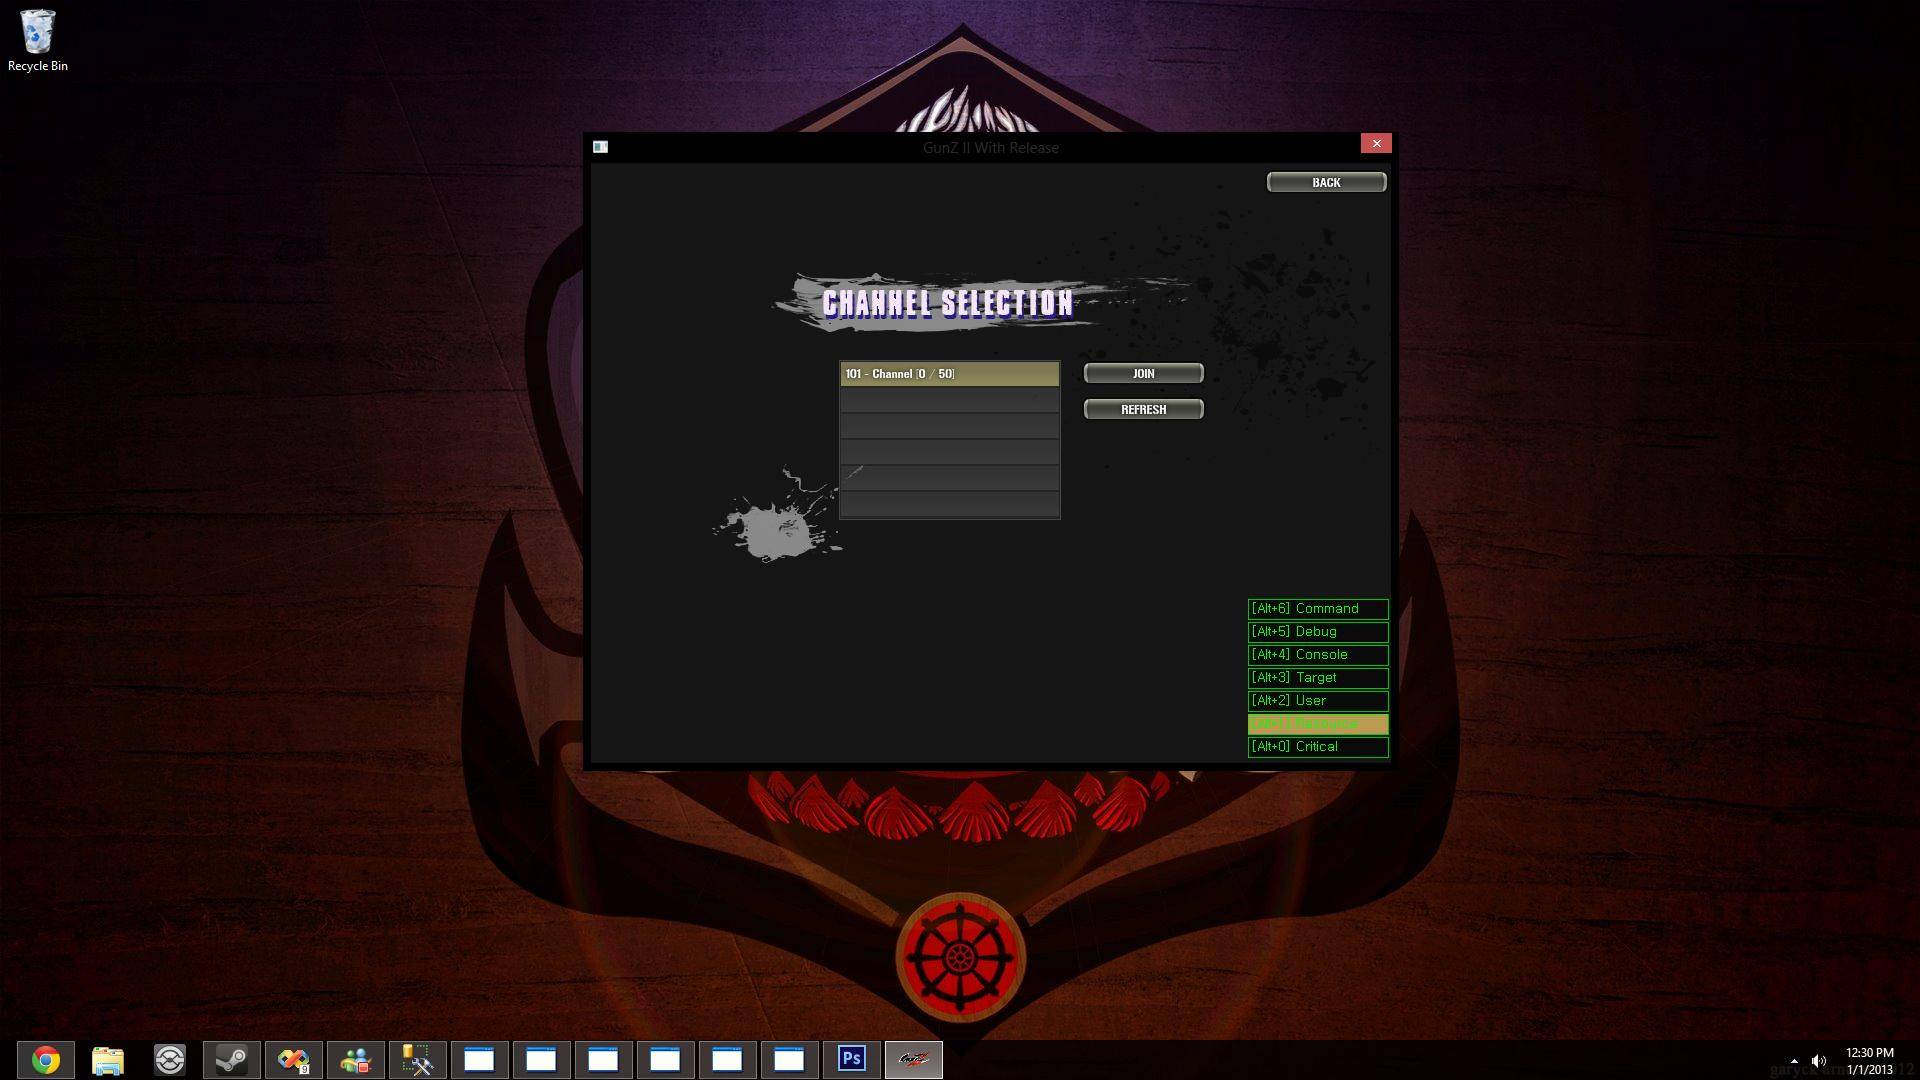
Task: Enable the [Alt+4] Console log option
Action: (x=1317, y=654)
